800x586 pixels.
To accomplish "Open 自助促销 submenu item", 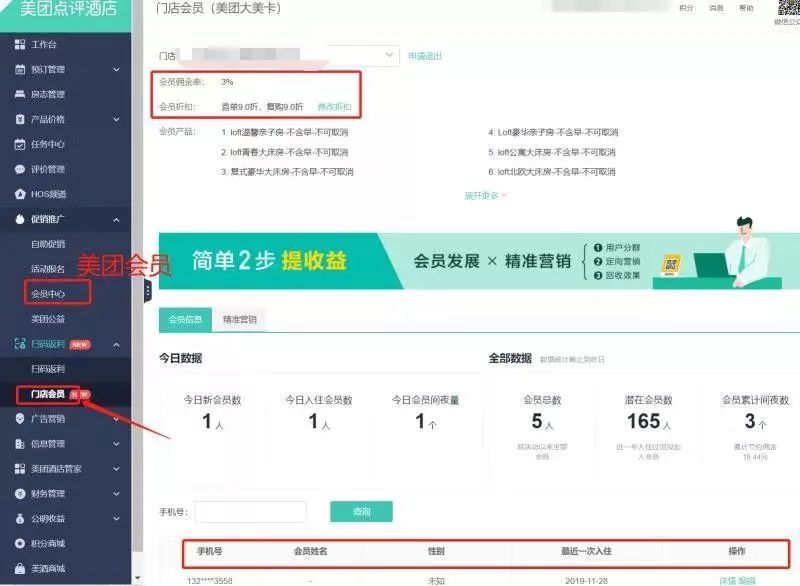I will [x=48, y=244].
